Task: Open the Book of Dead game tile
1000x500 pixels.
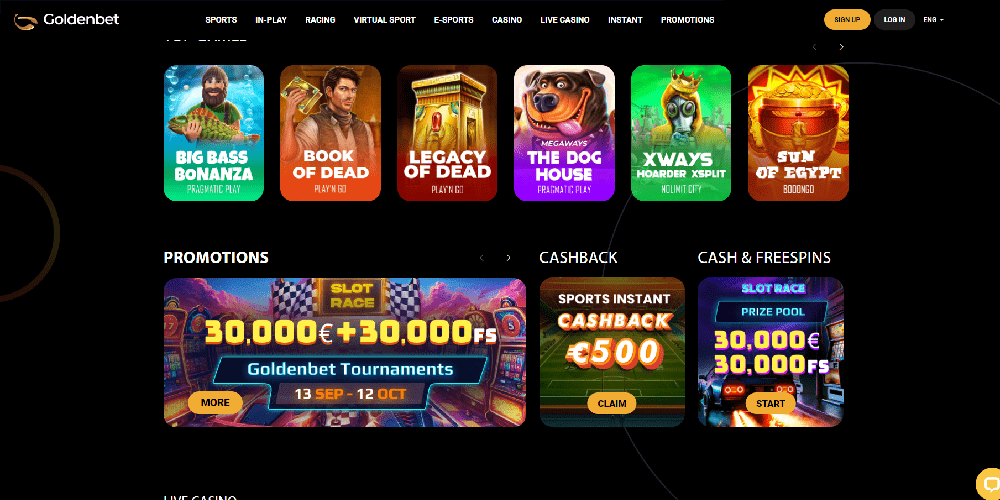Action: tap(330, 133)
